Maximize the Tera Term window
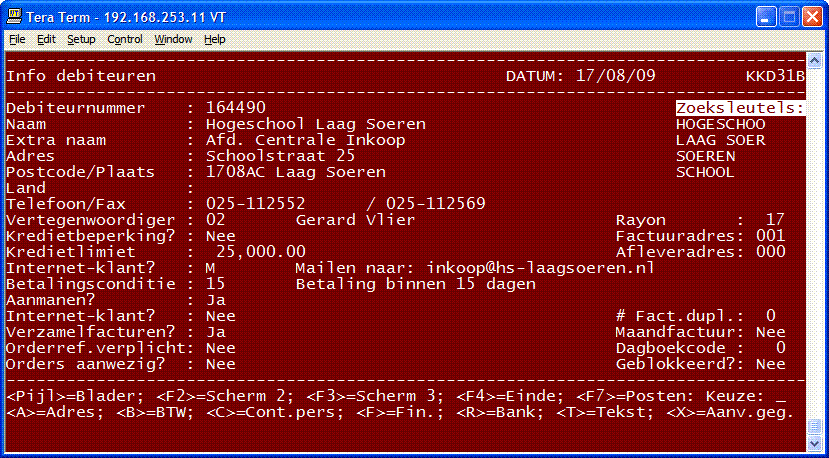Screen dimensions: 829x458 [x=788, y=16]
